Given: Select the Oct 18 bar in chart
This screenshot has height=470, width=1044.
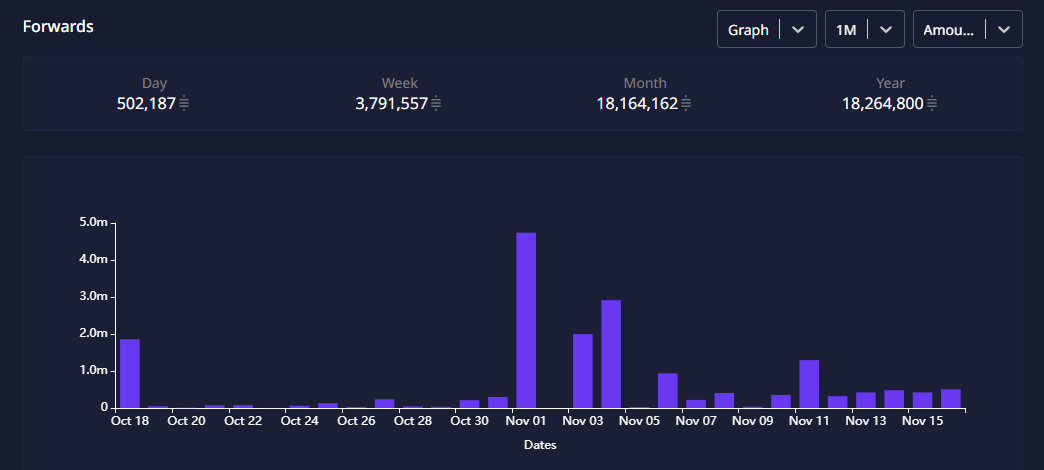Looking at the screenshot, I should point(130,373).
